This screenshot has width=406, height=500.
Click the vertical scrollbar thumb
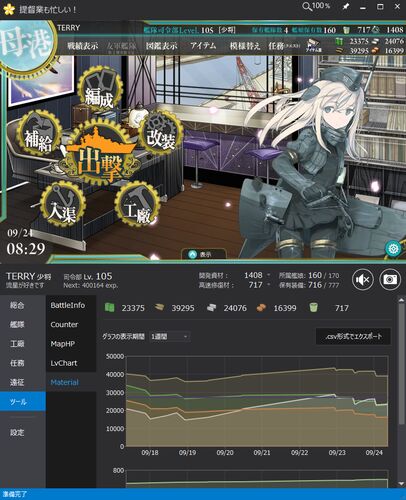click(x=401, y=365)
